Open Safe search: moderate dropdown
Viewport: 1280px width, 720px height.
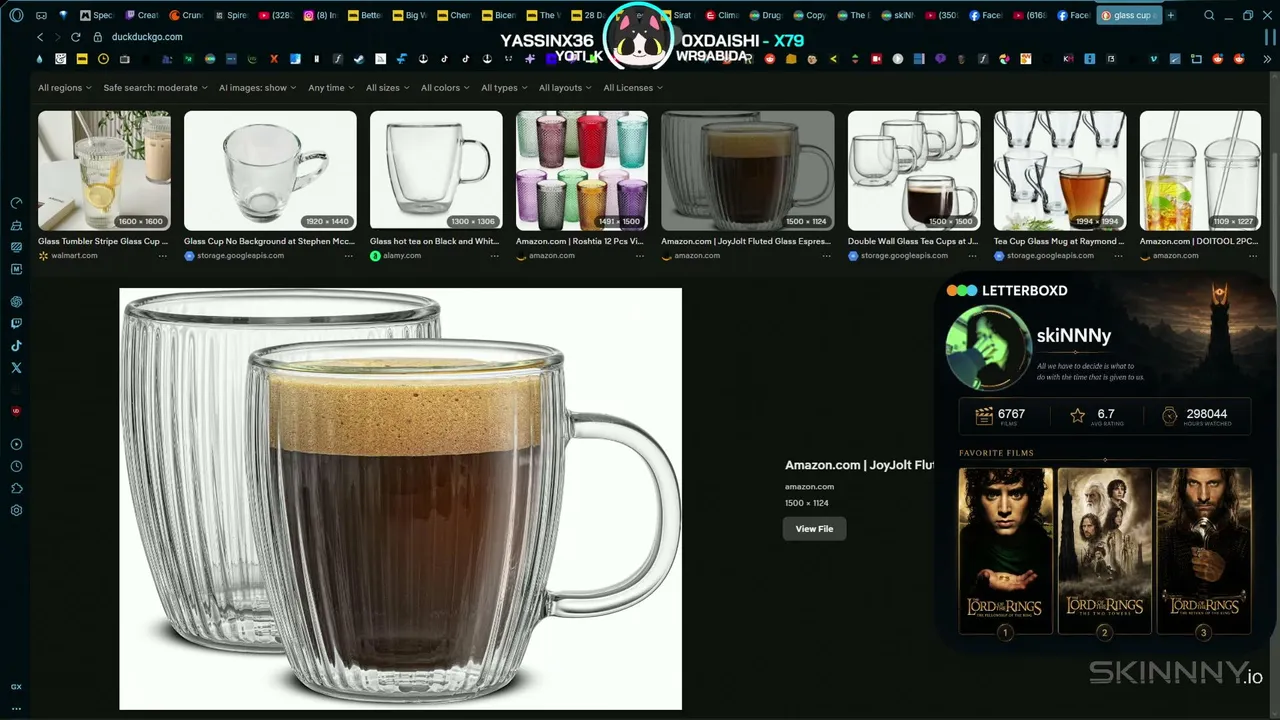point(156,88)
